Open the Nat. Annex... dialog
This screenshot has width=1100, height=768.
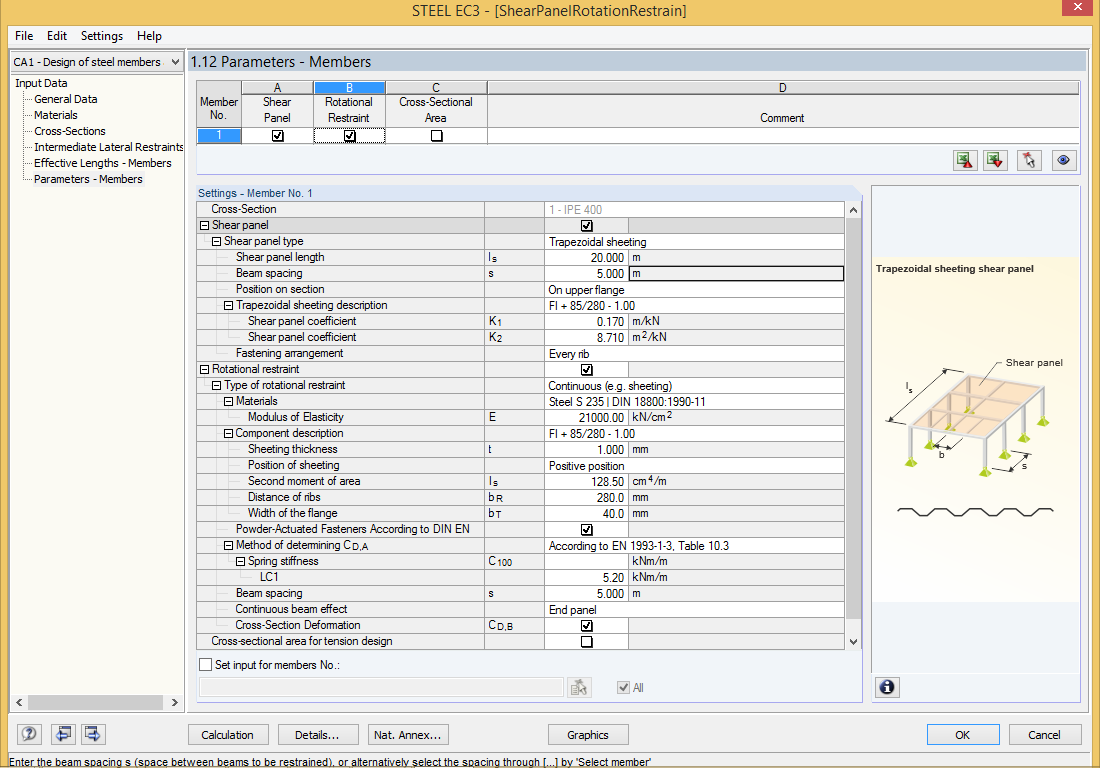point(408,735)
